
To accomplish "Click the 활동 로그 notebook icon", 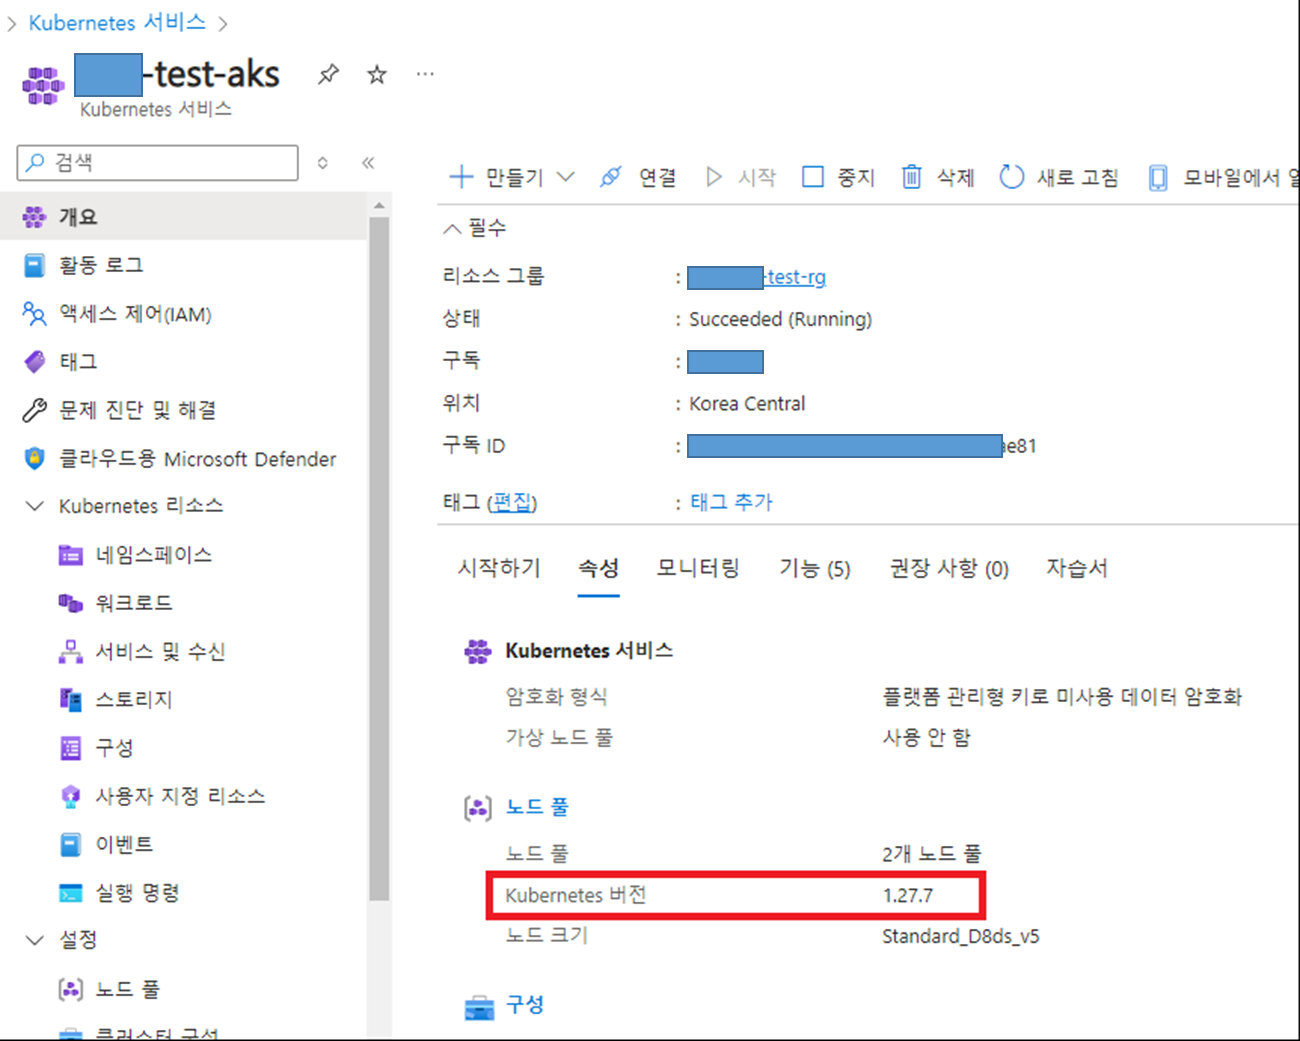I will click(x=34, y=265).
